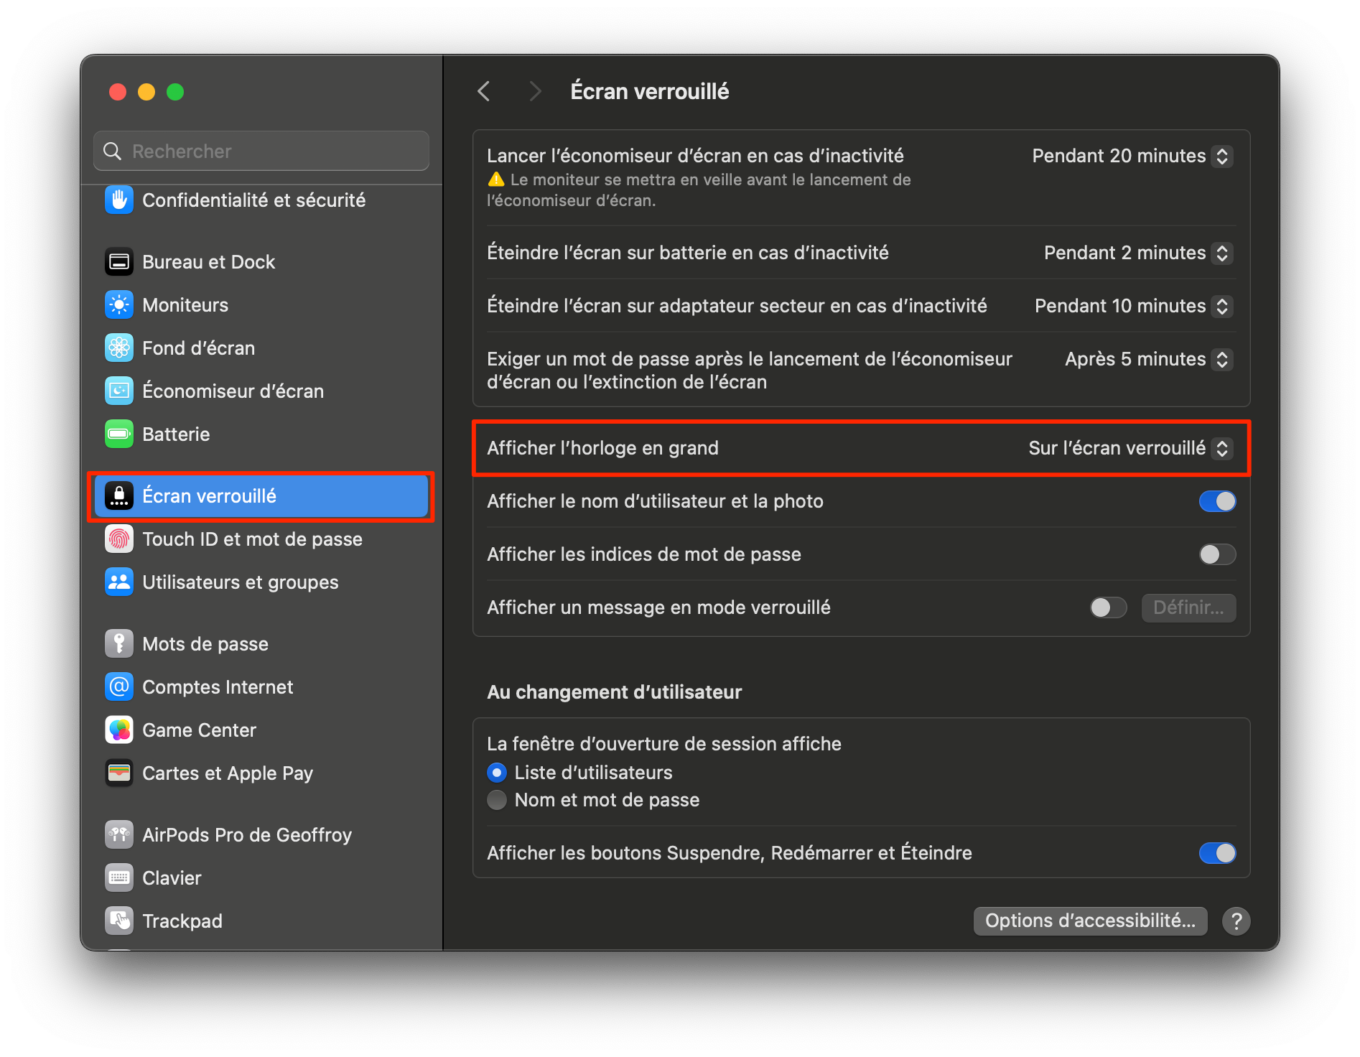Click the Économiseur d'écran icon

[119, 391]
